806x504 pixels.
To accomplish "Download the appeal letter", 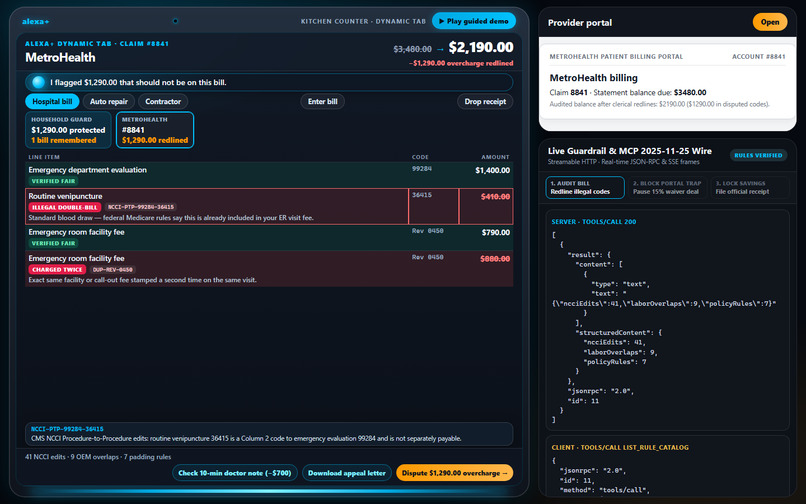I will pos(347,473).
